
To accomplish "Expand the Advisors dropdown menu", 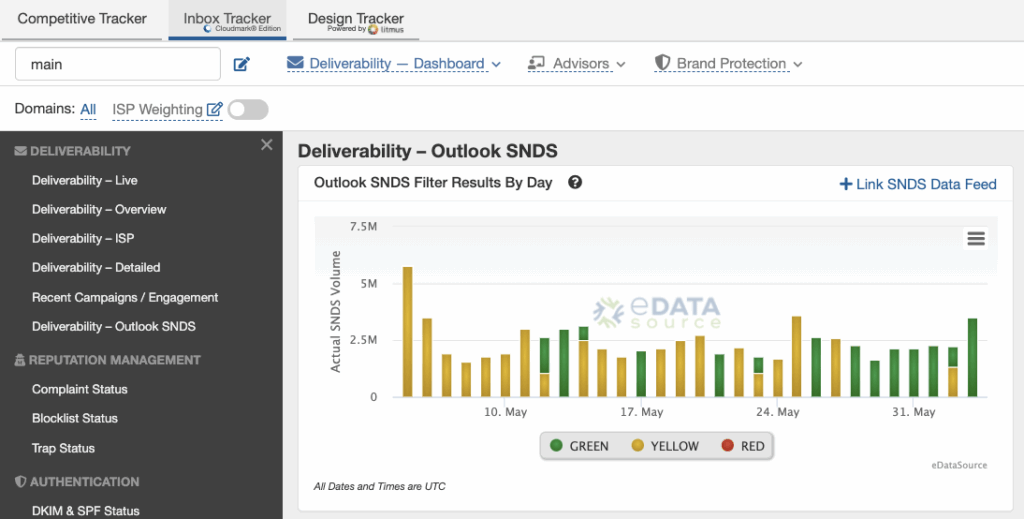I will pos(577,63).
